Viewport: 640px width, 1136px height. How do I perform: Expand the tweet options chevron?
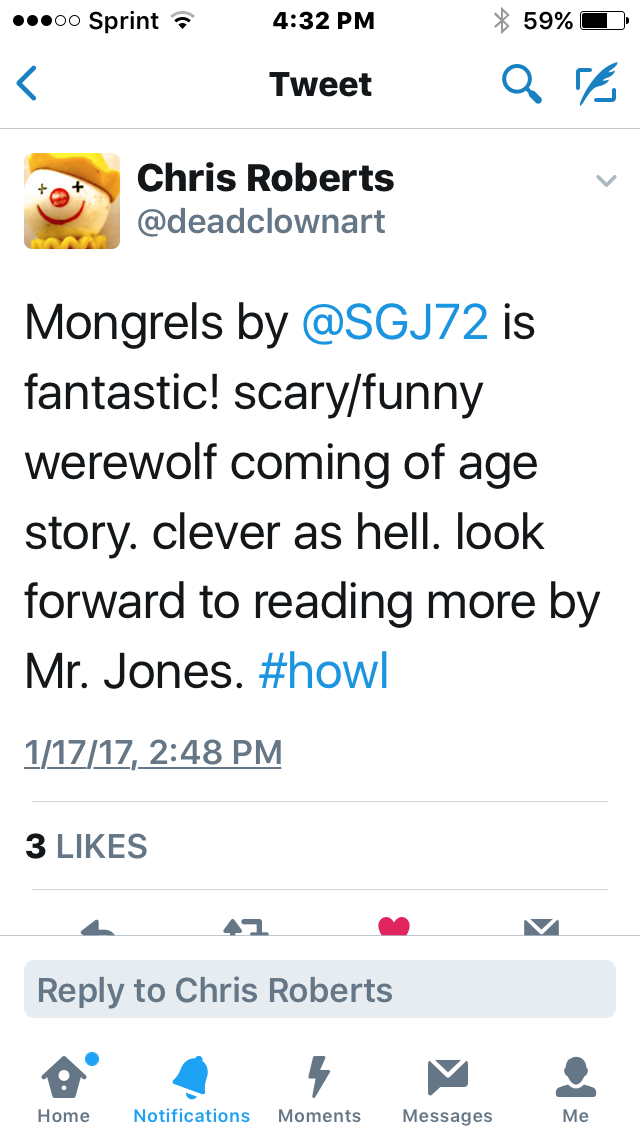click(606, 180)
